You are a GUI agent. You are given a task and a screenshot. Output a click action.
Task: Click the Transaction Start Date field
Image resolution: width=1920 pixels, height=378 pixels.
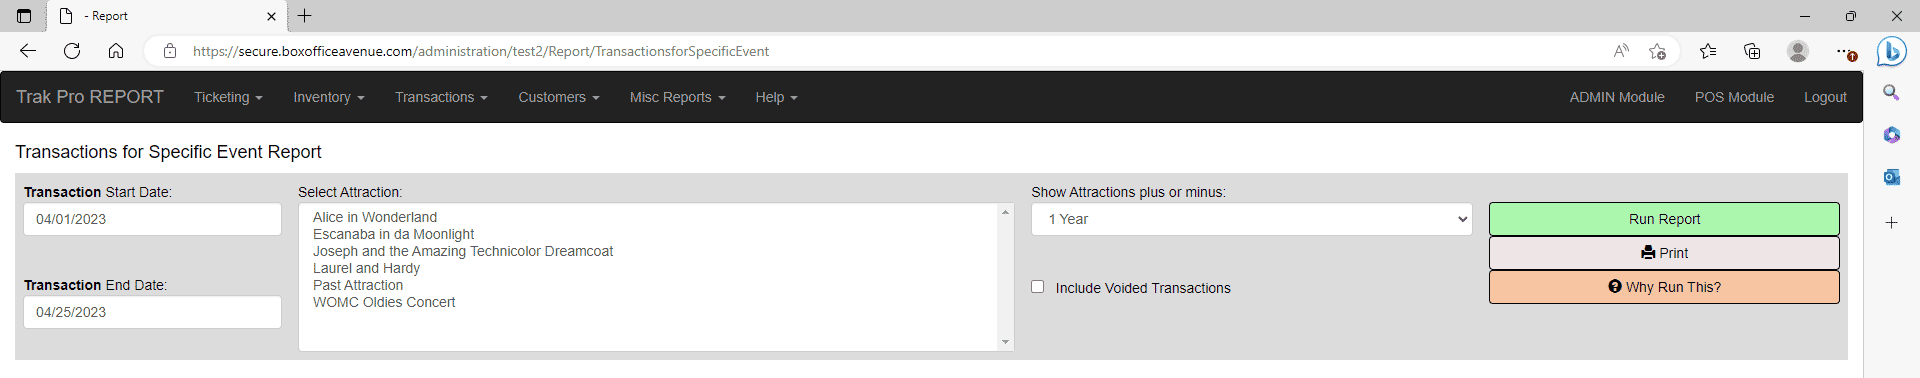pos(152,219)
